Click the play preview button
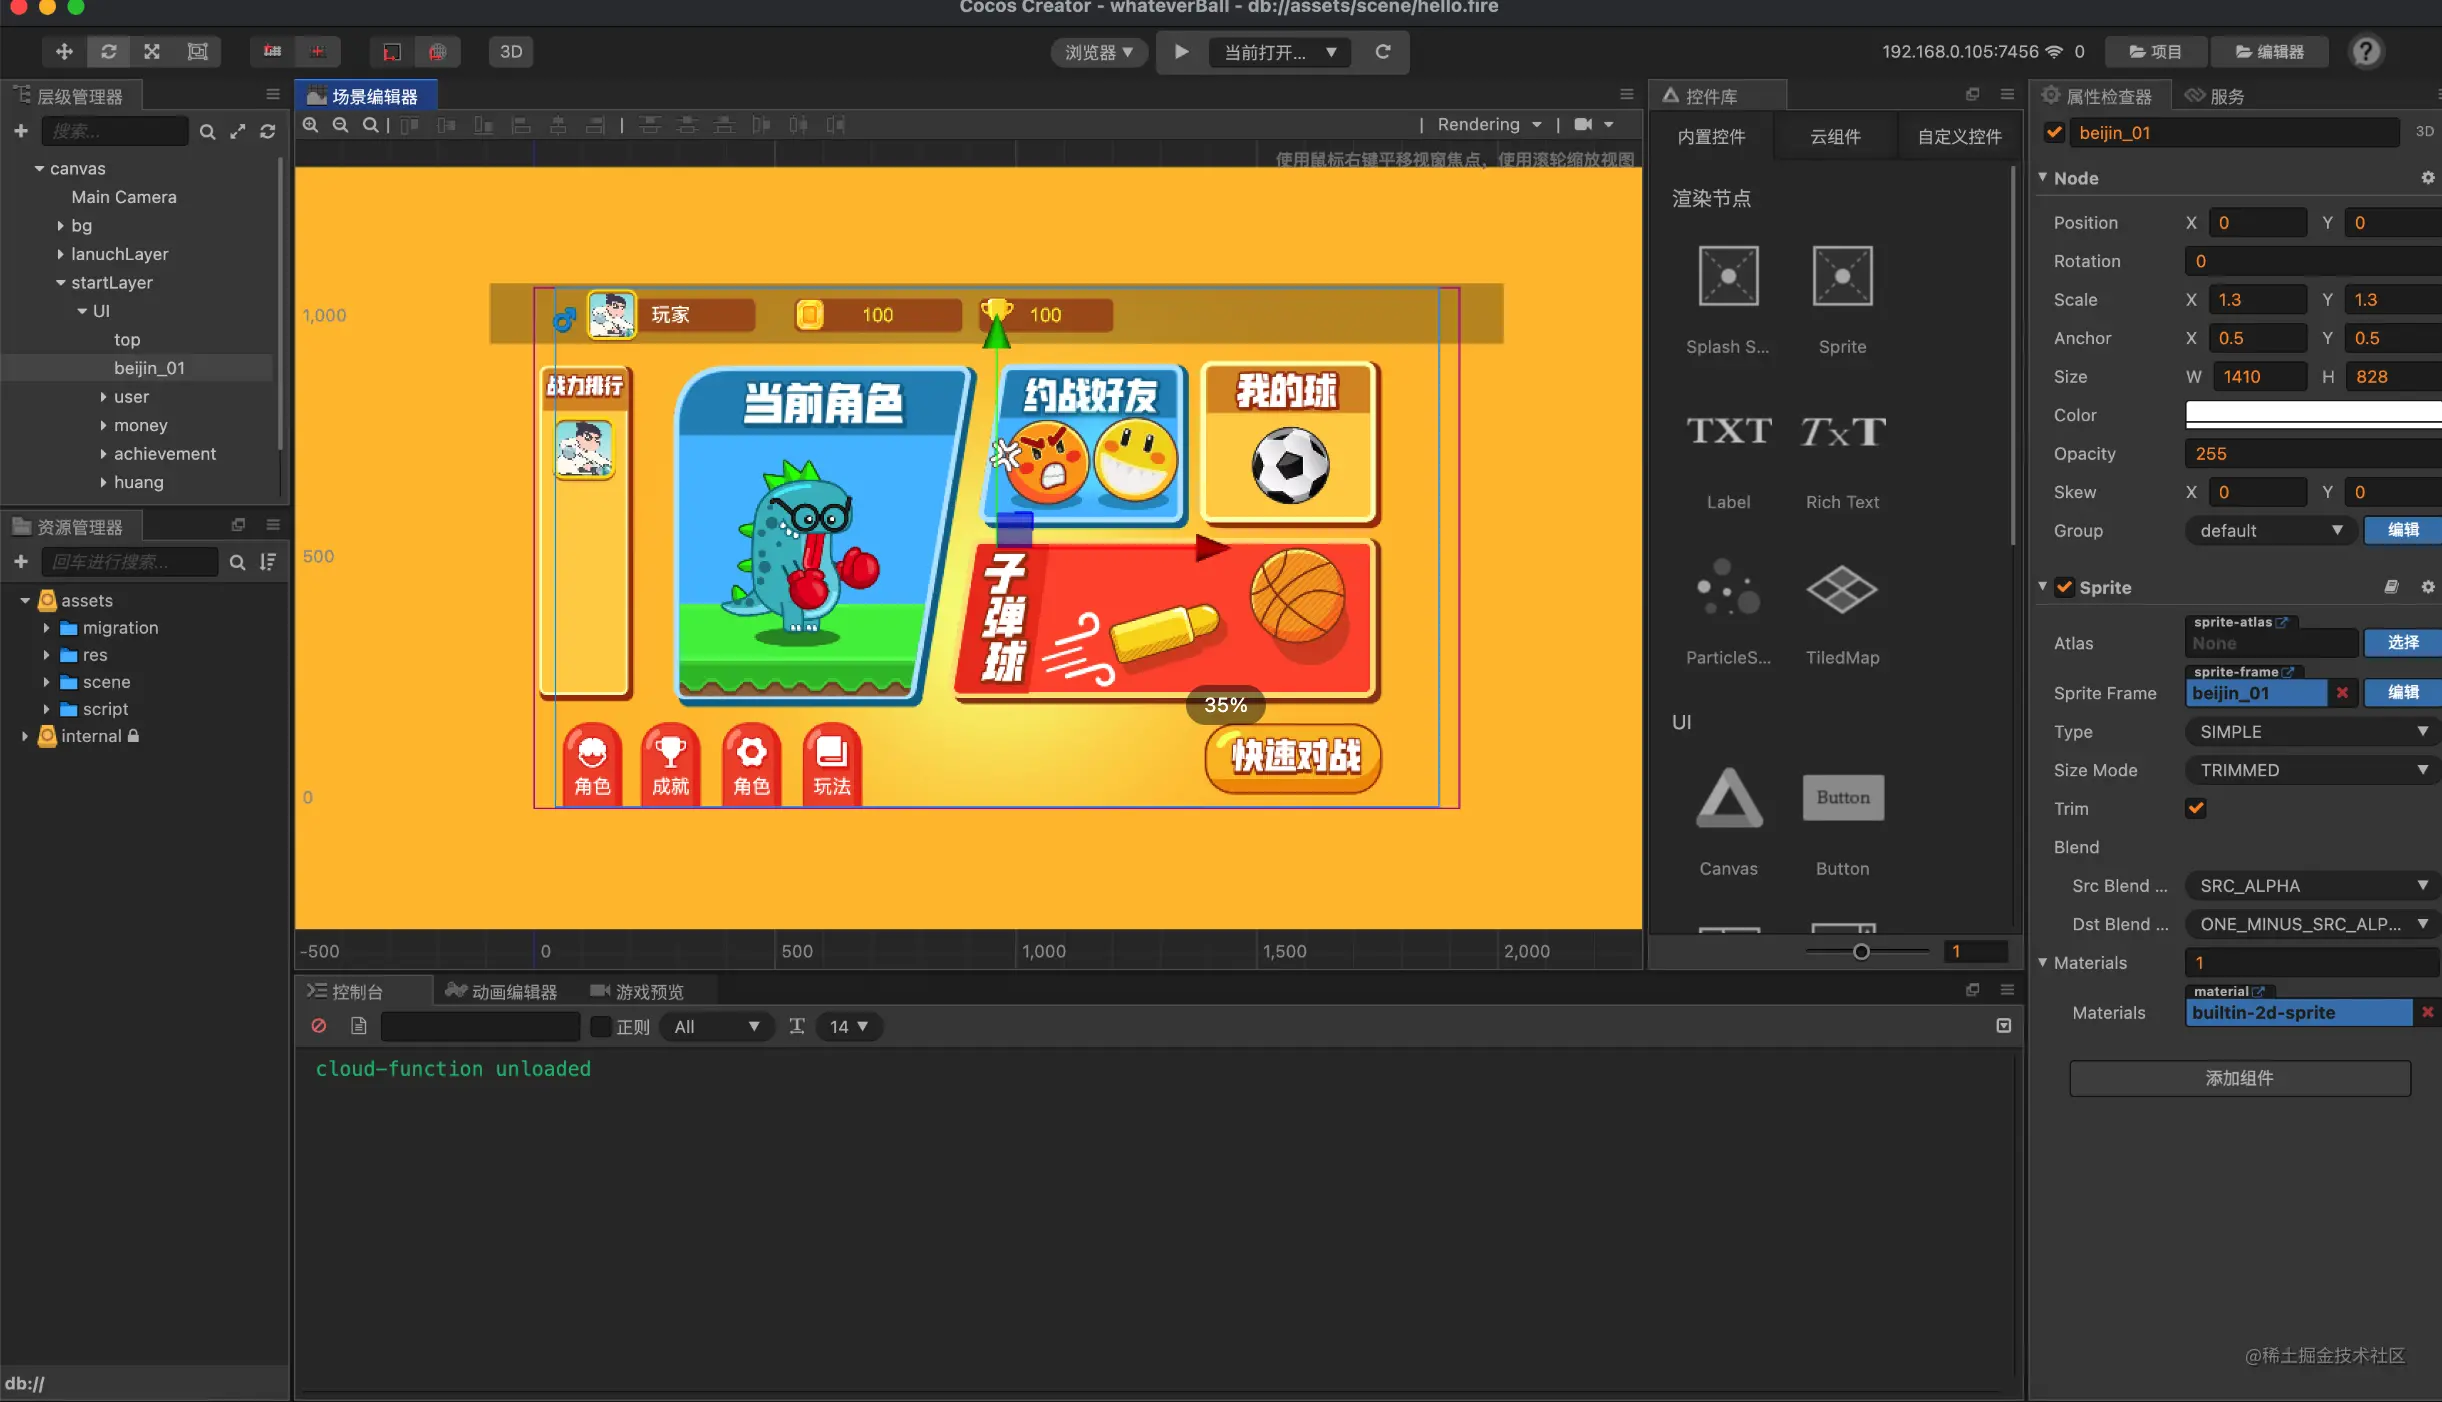This screenshot has width=2442, height=1402. coord(1181,52)
